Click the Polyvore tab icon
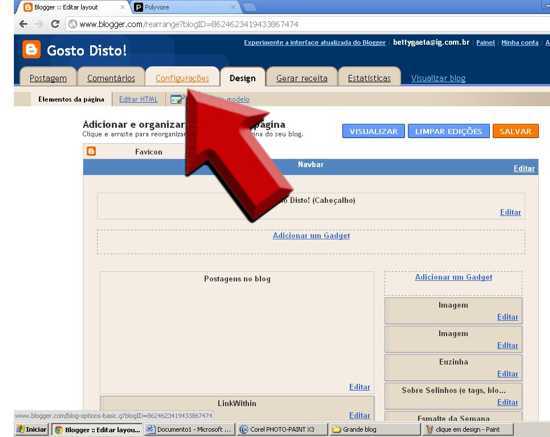The height and width of the screenshot is (437, 550). 139,7
